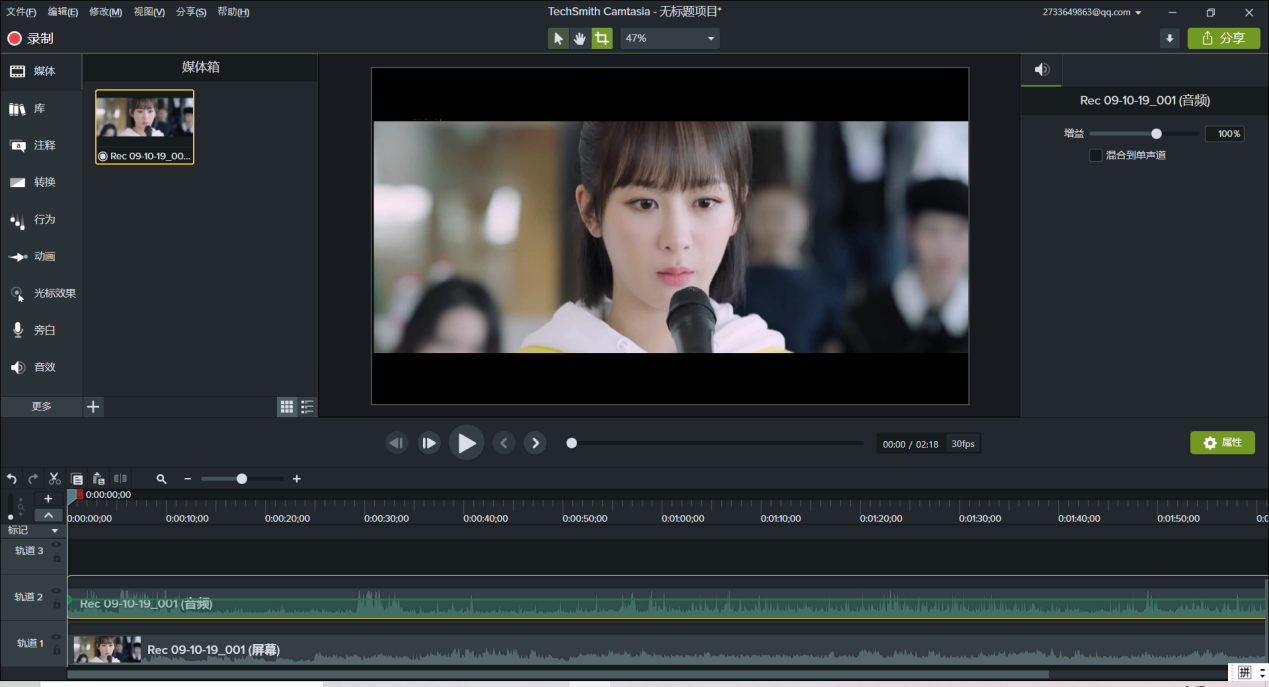
Task: Click the Undo arrow in timeline toolbar
Action: (x=12, y=479)
